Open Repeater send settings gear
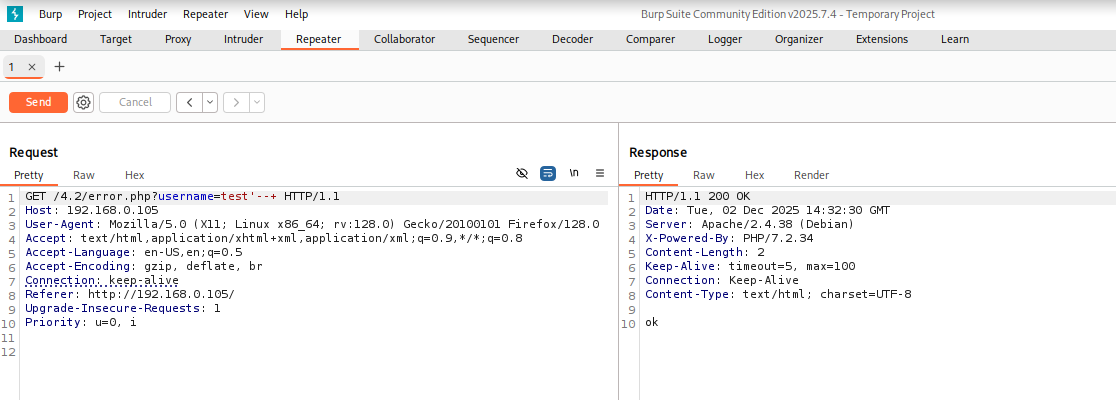Viewport: 1116px width, 400px height. [x=83, y=102]
